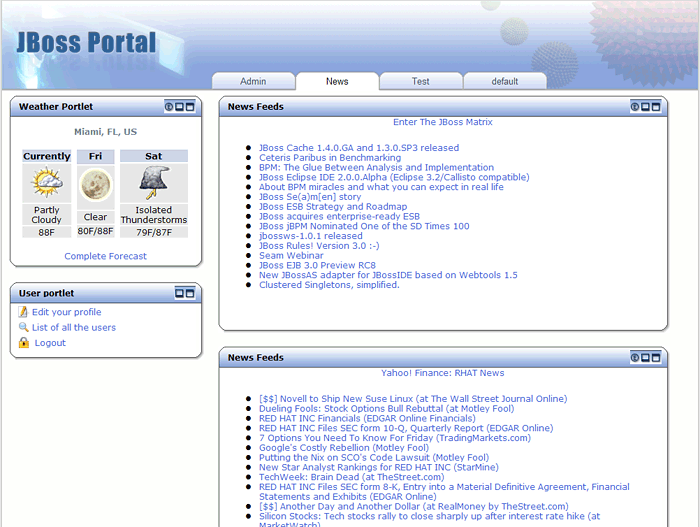Open edit mode on JBoss Matrix News Feeds
The image size is (700, 527).
pos(635,107)
